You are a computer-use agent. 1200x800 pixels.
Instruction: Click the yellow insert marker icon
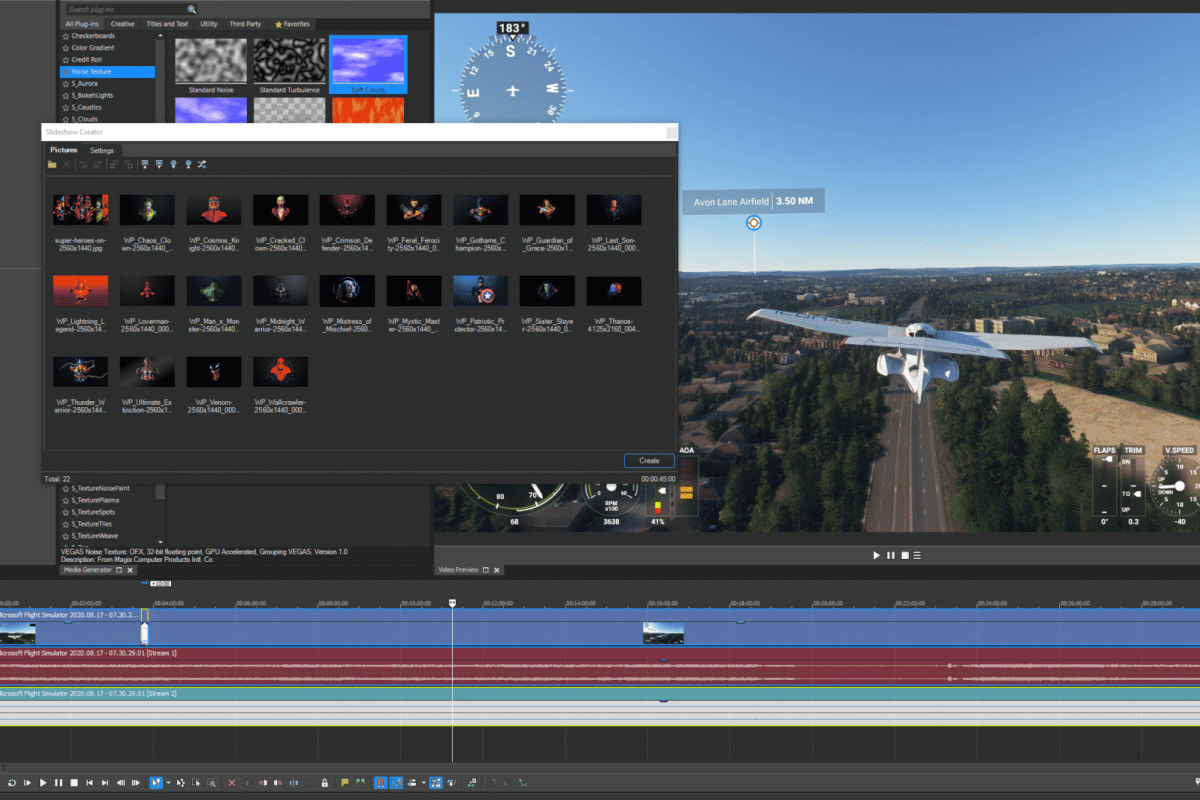pos(344,782)
